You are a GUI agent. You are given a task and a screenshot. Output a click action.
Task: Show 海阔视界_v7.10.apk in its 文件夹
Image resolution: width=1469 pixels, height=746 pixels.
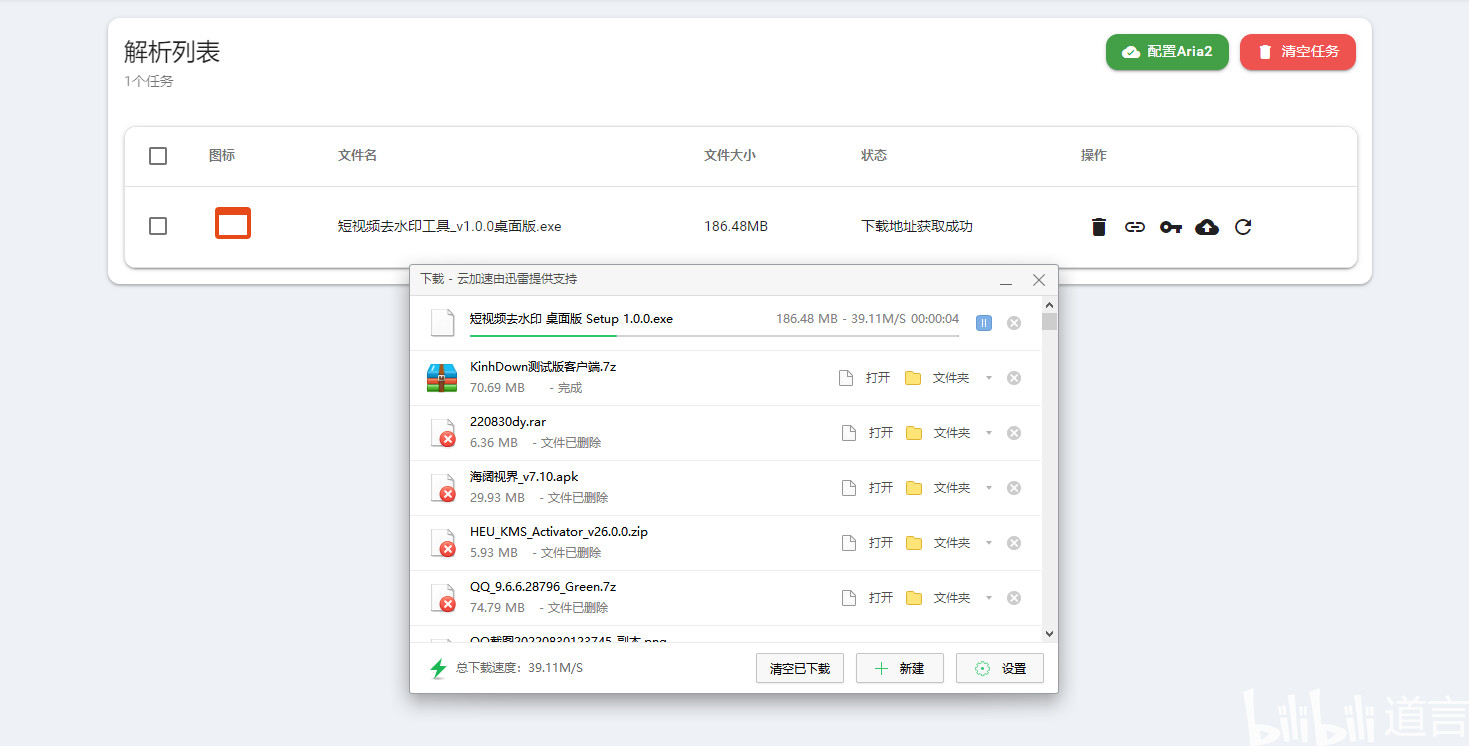(938, 488)
